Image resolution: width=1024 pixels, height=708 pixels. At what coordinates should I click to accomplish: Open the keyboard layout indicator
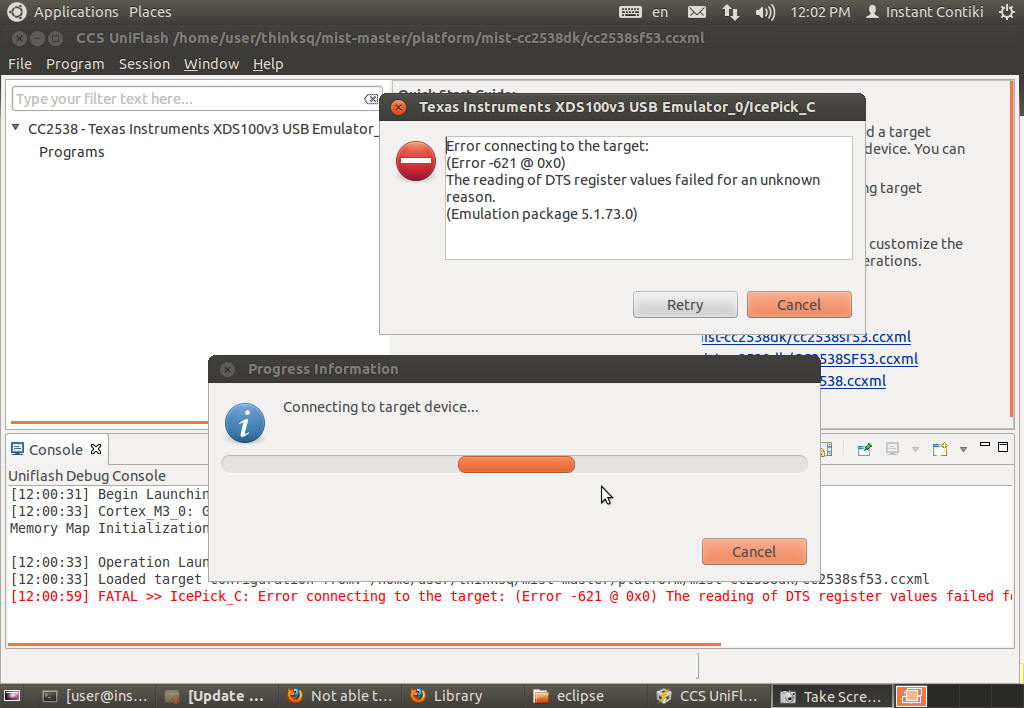[643, 12]
